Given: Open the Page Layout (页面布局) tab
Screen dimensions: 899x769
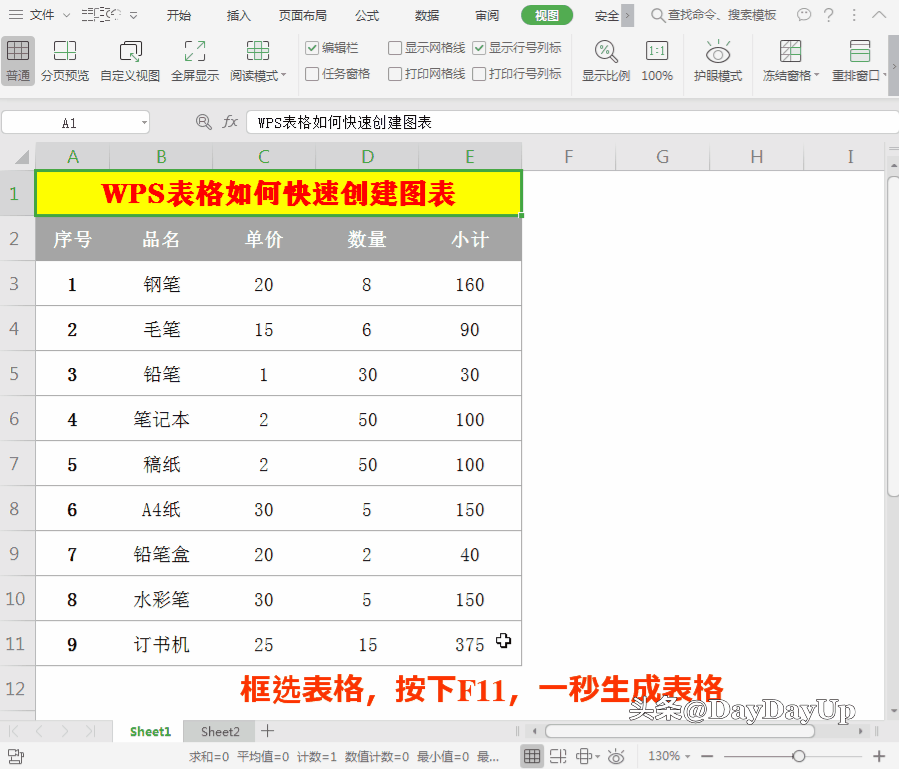Looking at the screenshot, I should [303, 15].
